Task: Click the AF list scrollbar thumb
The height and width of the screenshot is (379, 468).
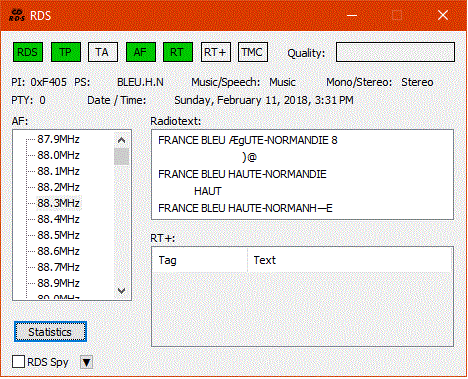Action: 121,157
